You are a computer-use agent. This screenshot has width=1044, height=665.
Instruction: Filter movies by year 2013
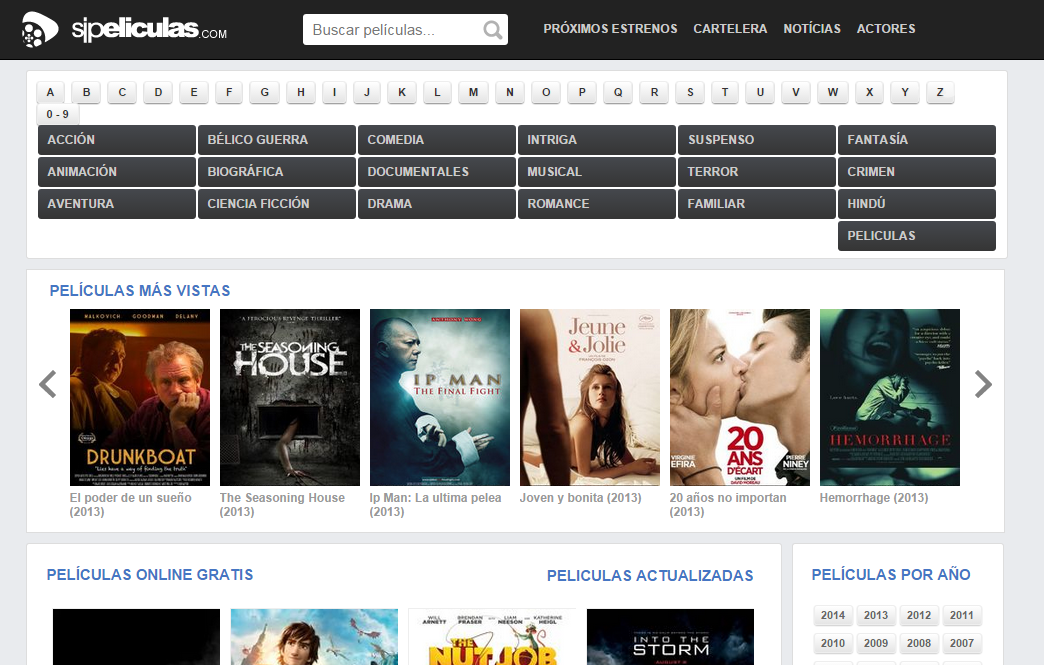coord(876,615)
